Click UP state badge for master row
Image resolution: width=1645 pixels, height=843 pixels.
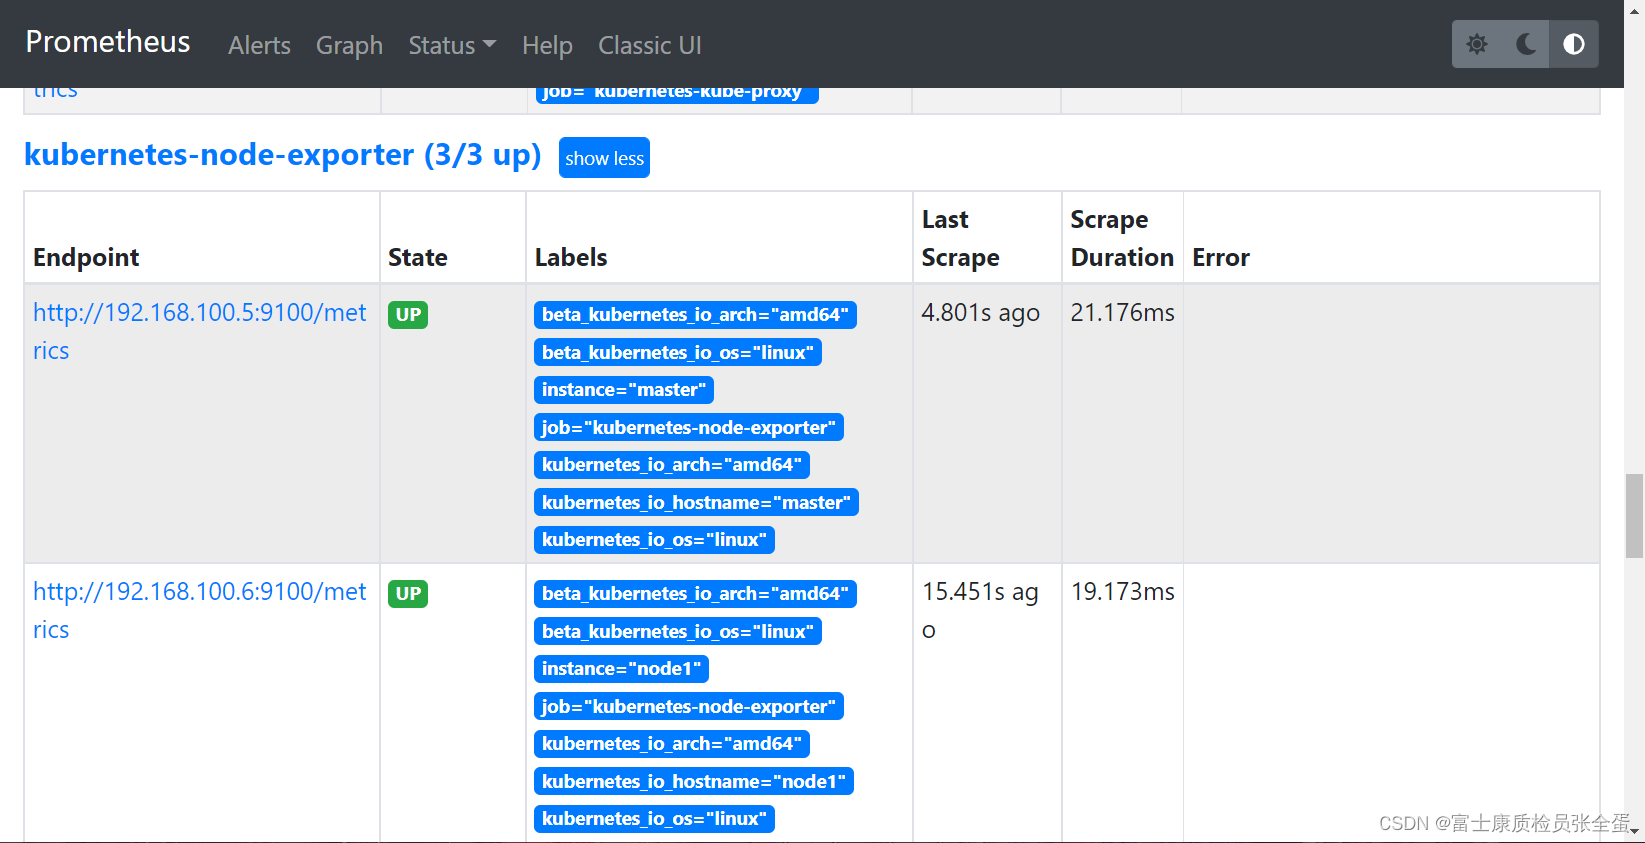(x=408, y=315)
